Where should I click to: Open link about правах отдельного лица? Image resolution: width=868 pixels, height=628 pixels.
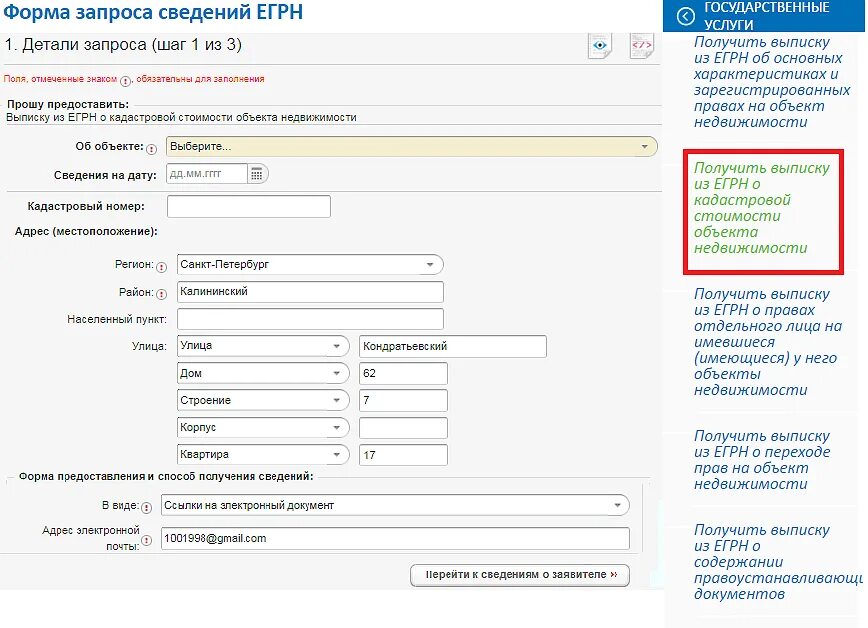768,342
